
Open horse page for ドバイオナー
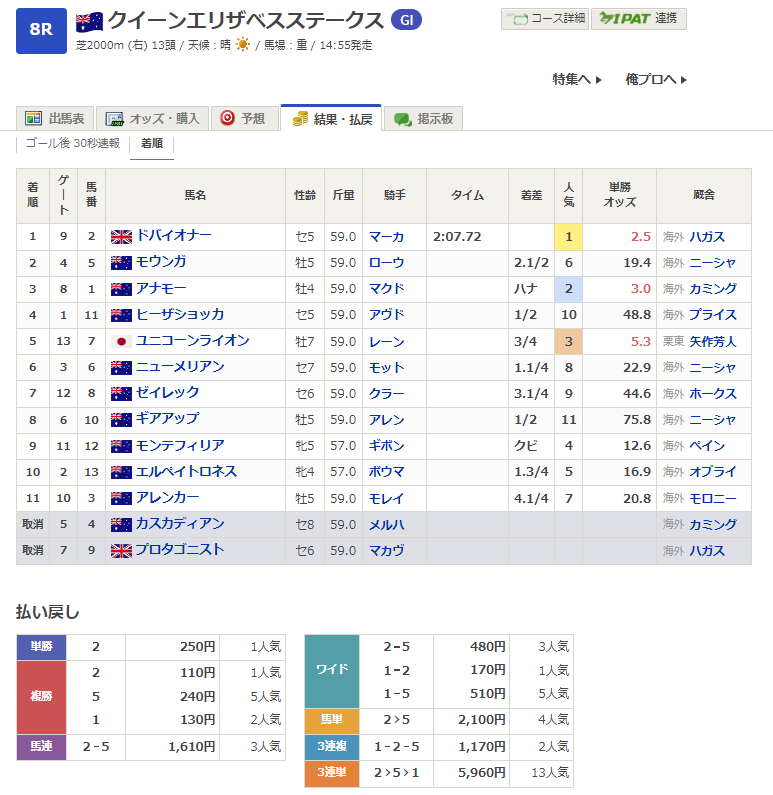pos(174,236)
